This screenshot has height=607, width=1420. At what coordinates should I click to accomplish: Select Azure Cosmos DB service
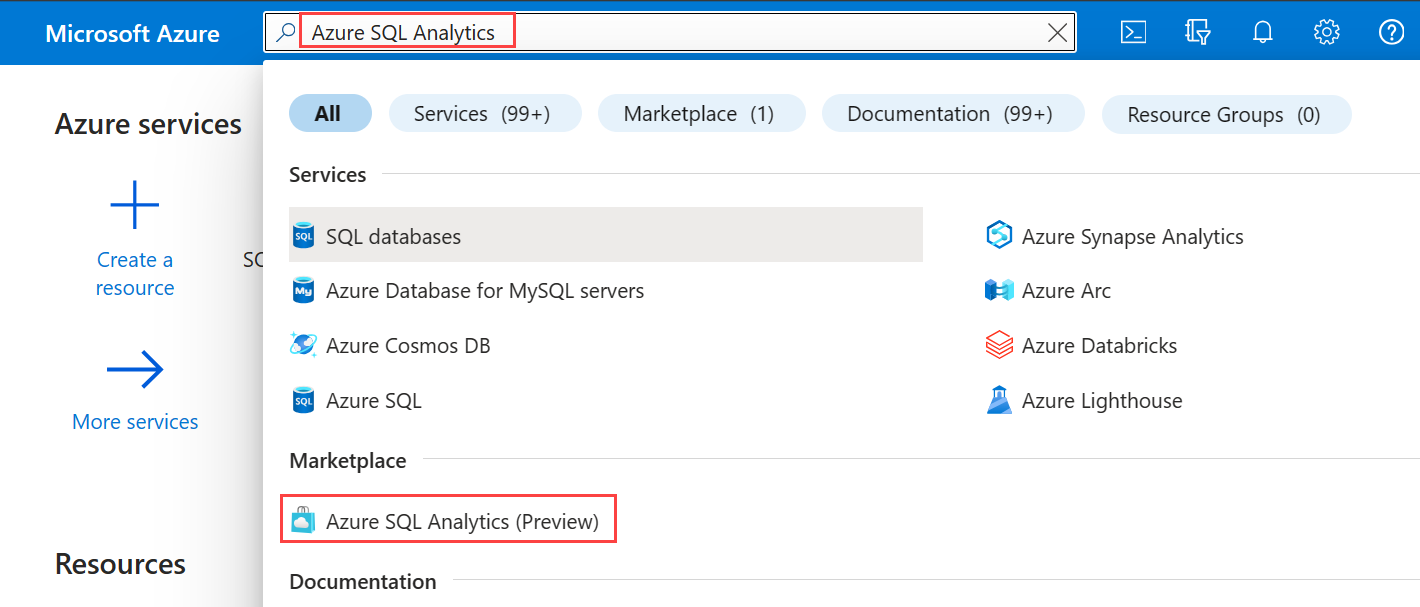click(x=408, y=345)
